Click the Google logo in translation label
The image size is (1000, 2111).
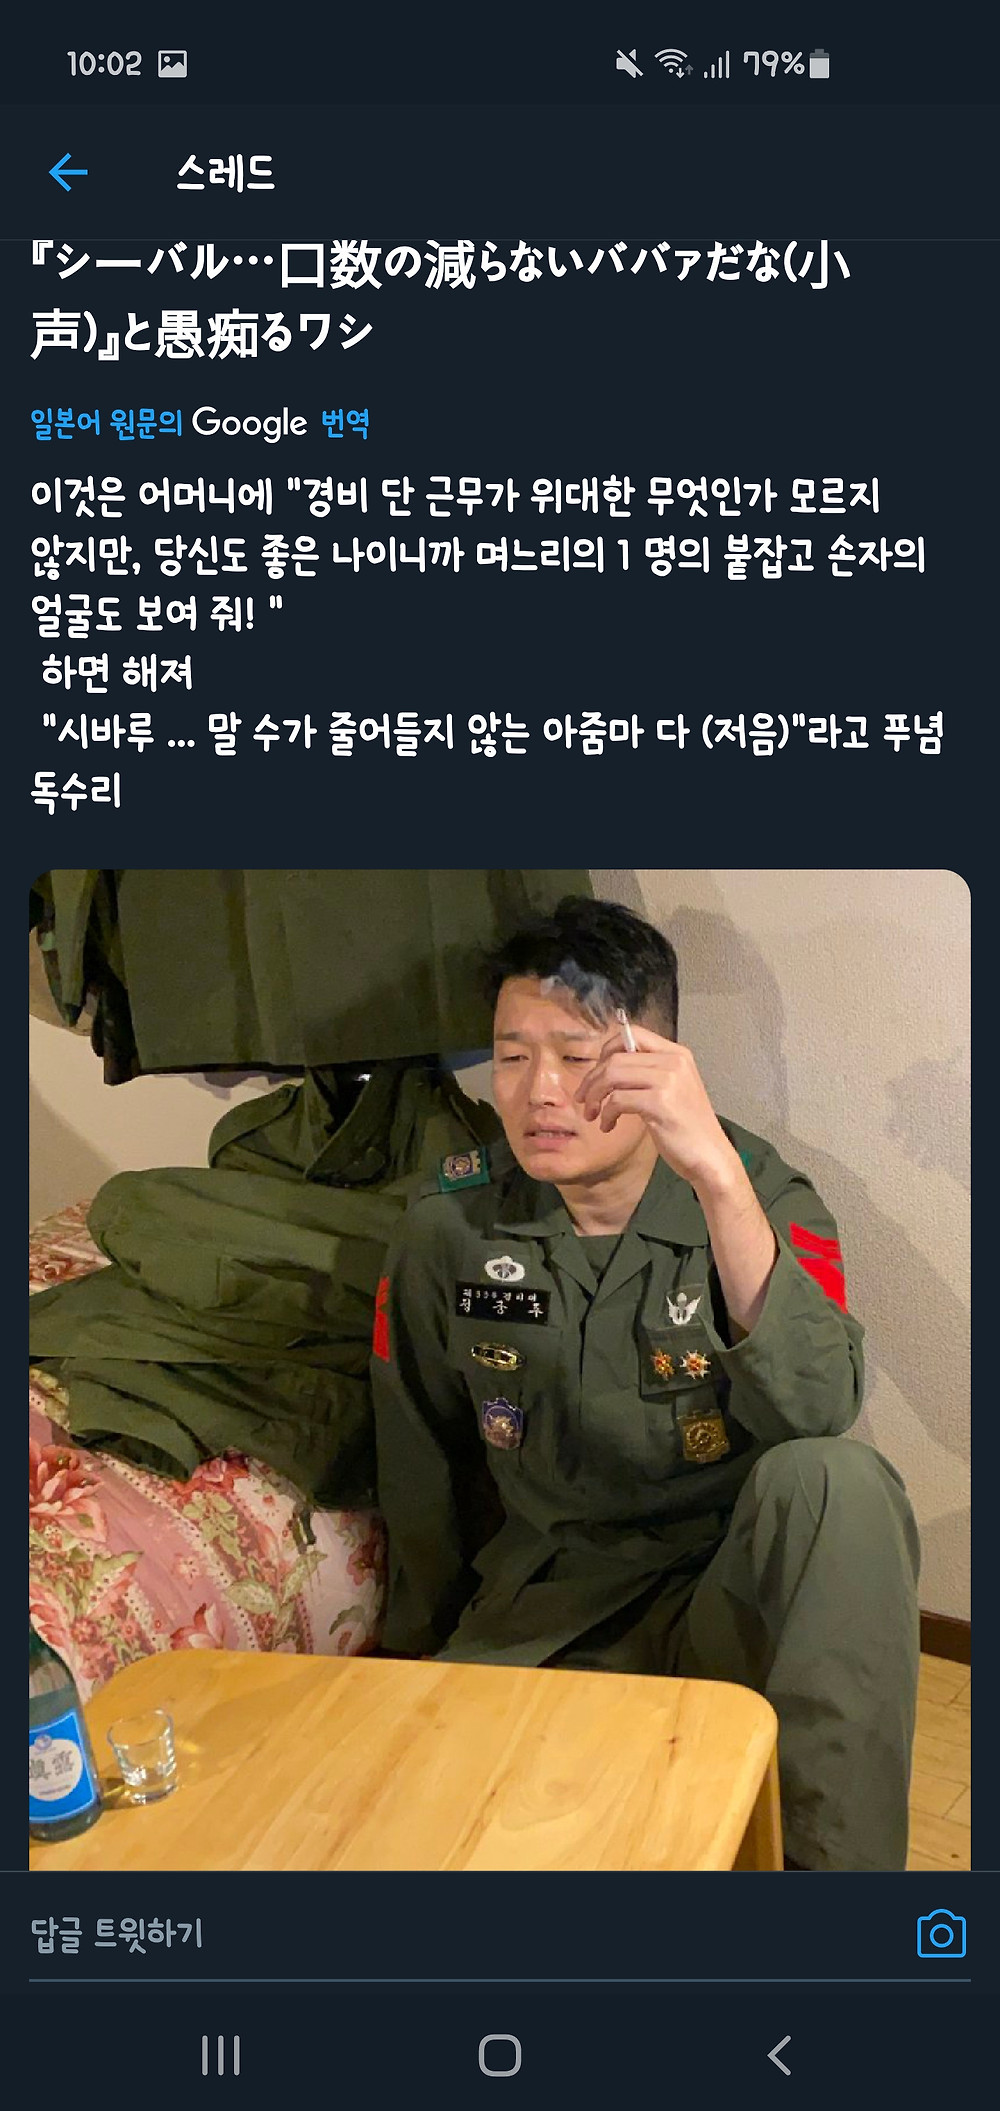250,423
